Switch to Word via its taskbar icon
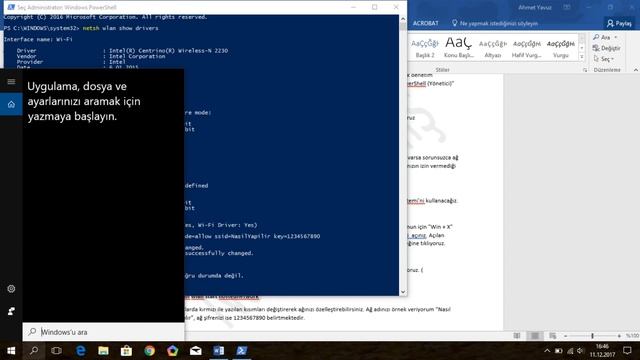The height and width of the screenshot is (360, 640). click(218, 351)
